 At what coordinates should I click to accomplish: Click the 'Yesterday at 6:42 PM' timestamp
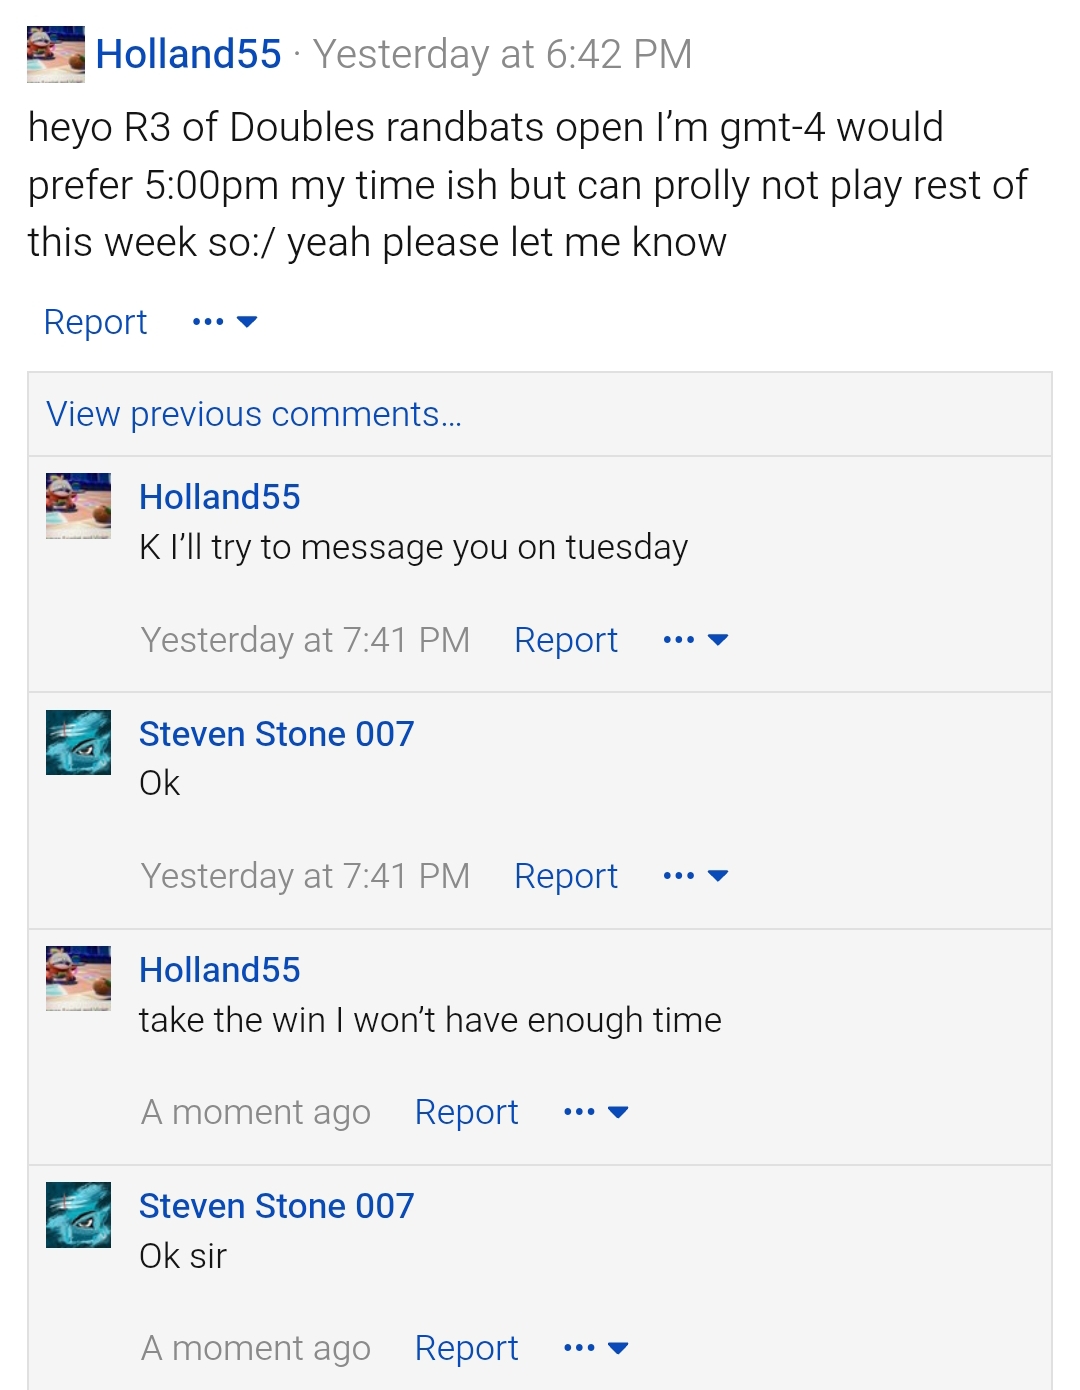(x=503, y=54)
